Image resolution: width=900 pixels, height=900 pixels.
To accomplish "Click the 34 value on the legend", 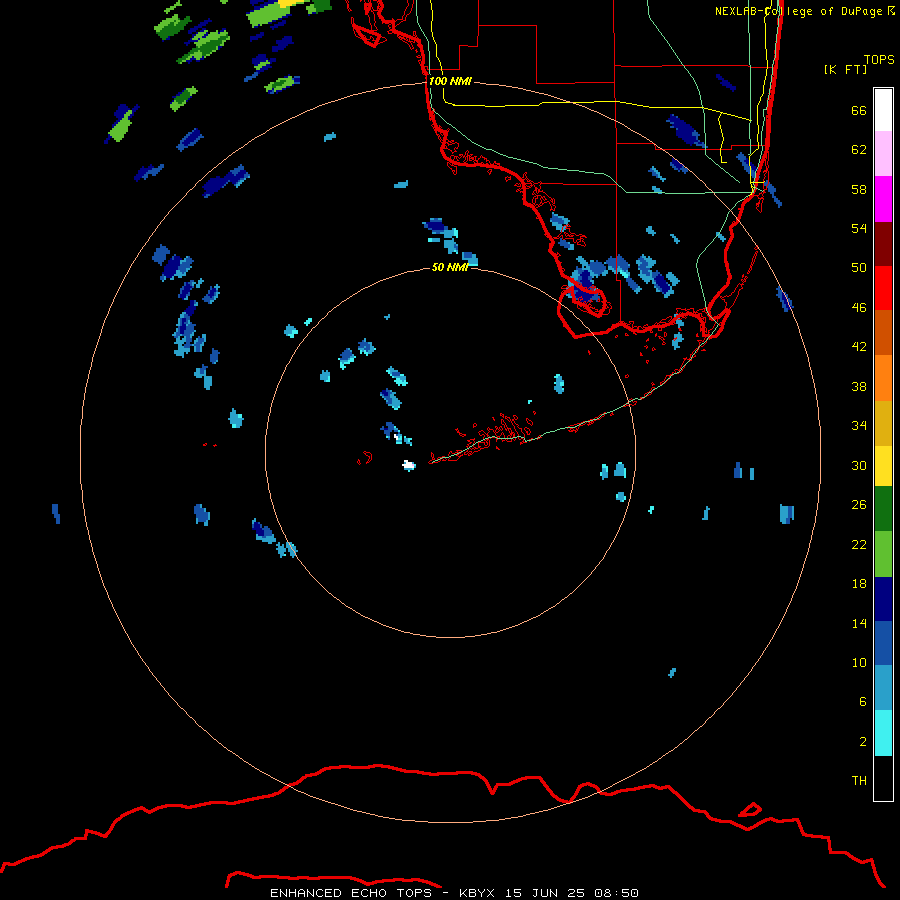I will pos(859,426).
